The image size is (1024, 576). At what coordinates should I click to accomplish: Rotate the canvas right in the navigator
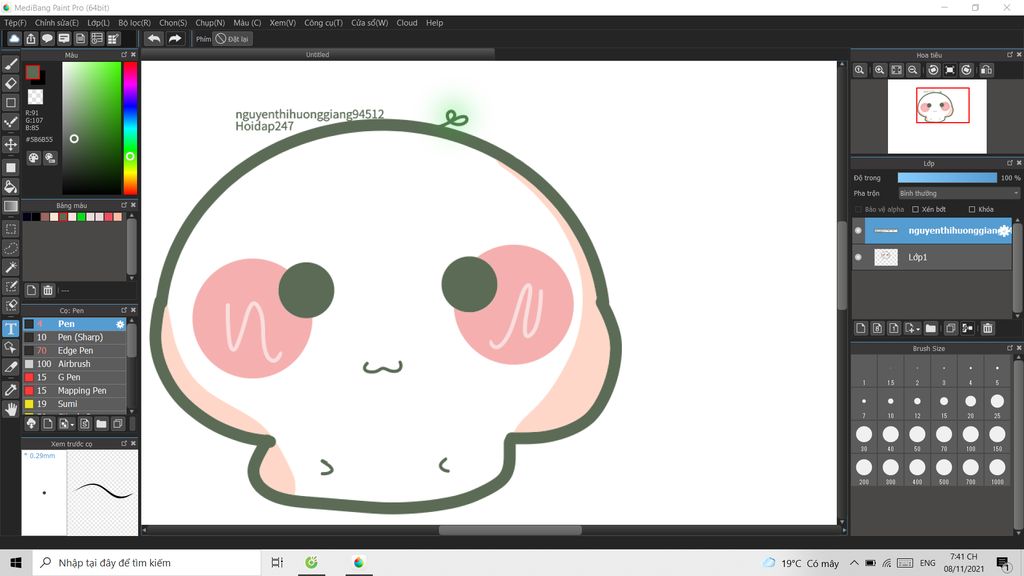[x=967, y=70]
